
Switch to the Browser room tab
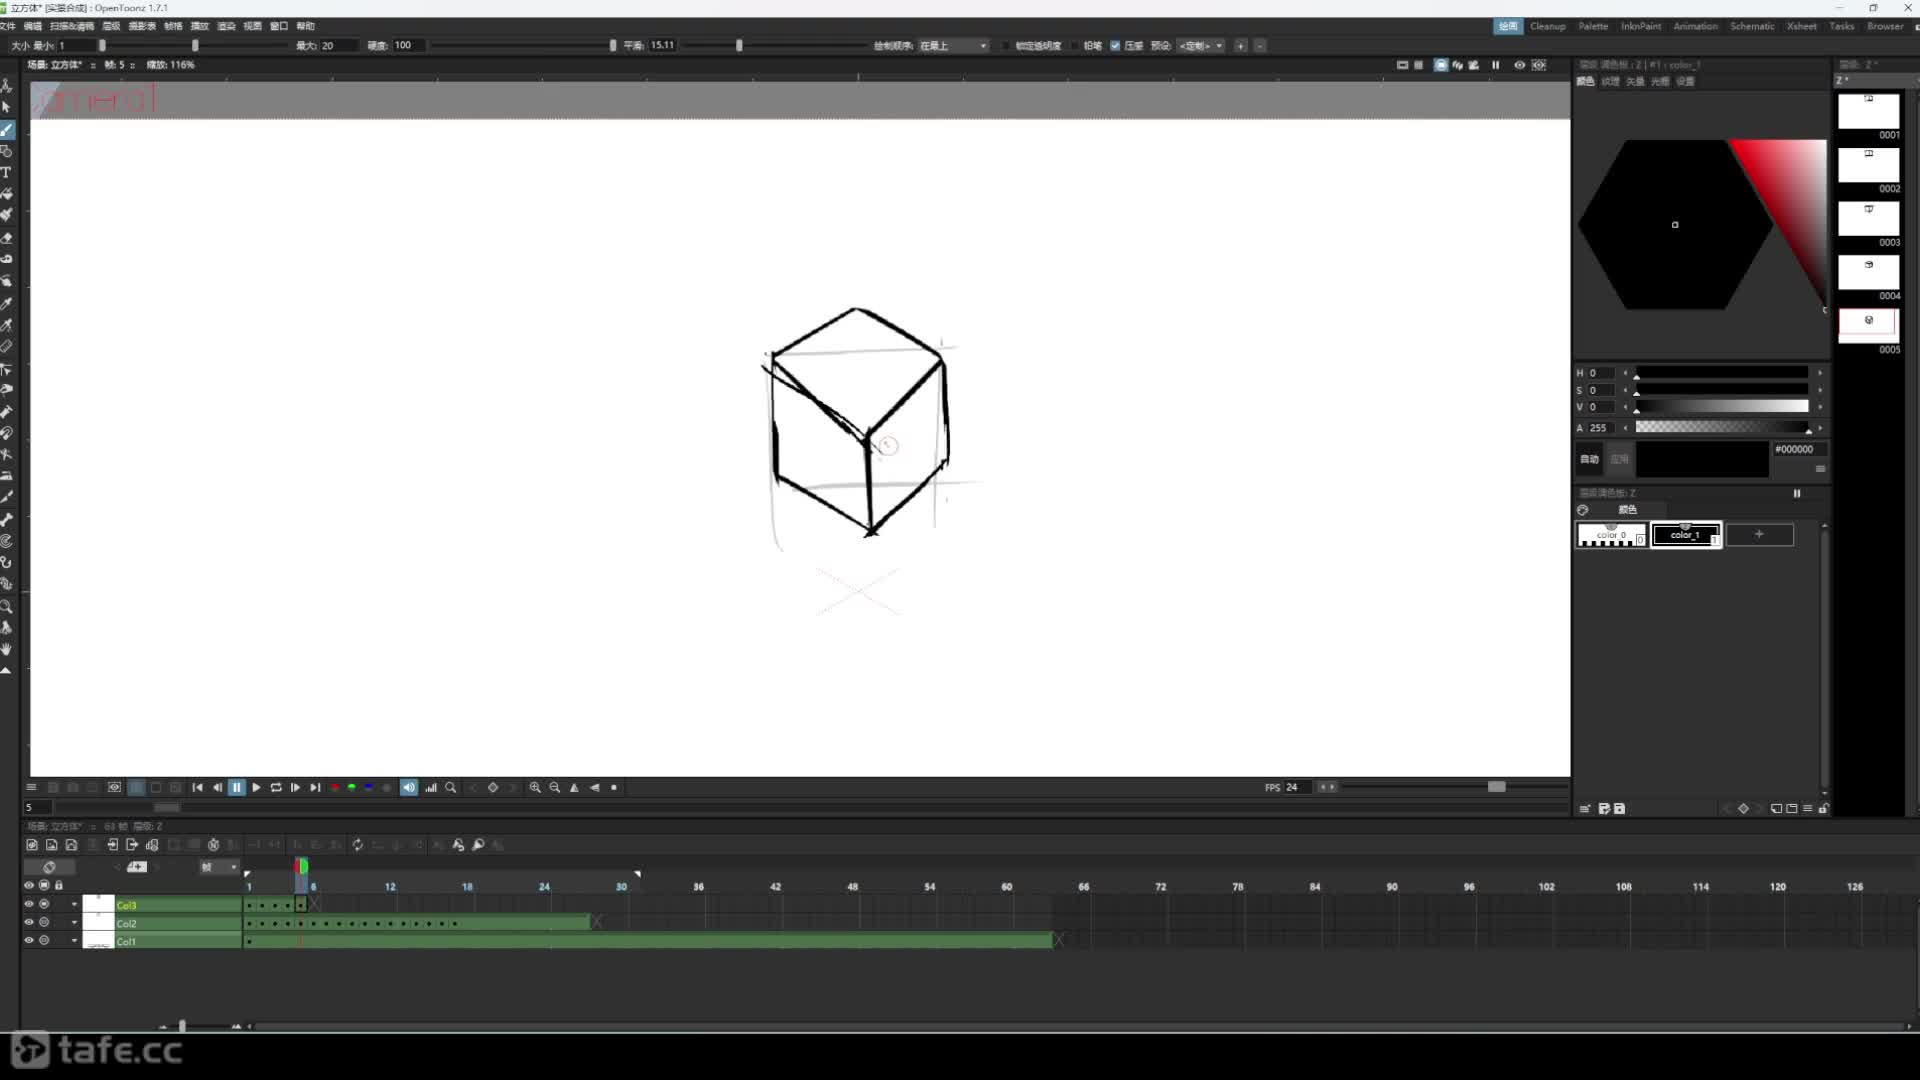(x=1884, y=27)
